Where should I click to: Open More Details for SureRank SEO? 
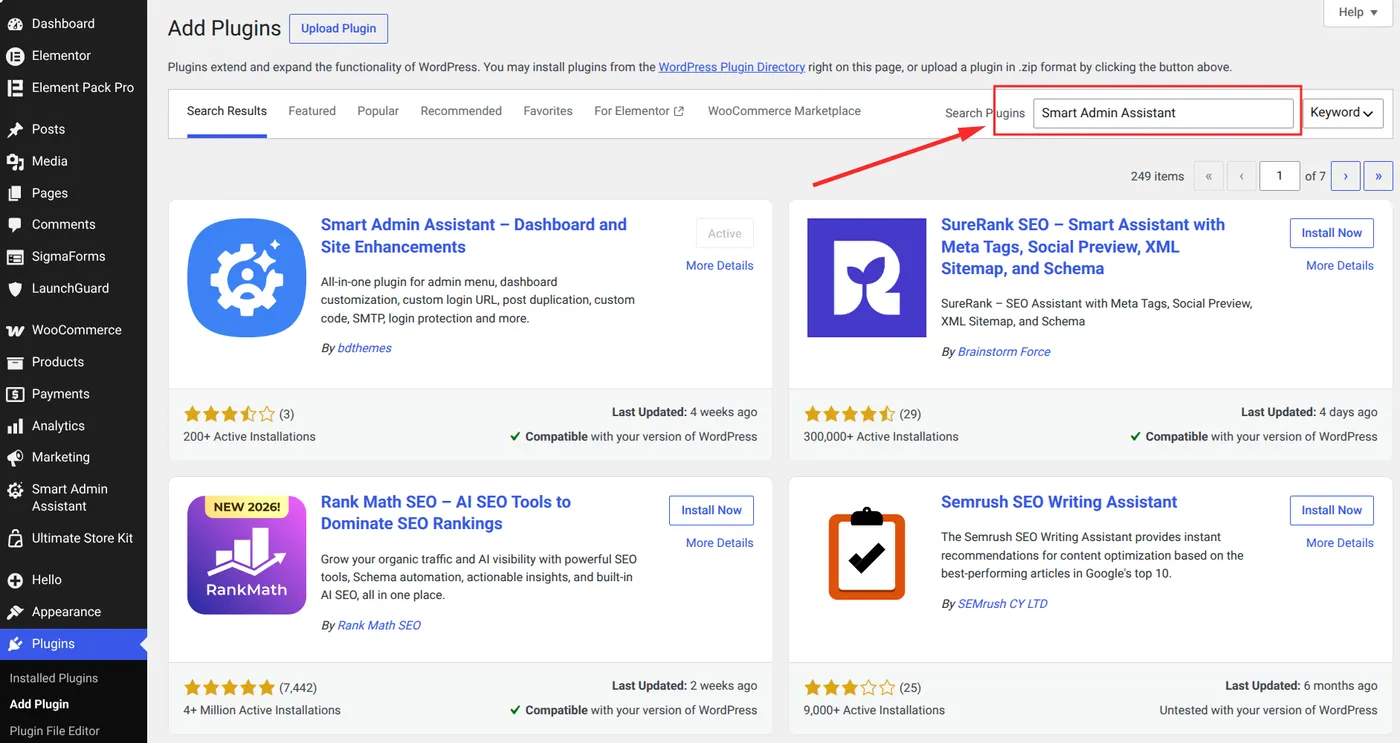pos(1340,266)
